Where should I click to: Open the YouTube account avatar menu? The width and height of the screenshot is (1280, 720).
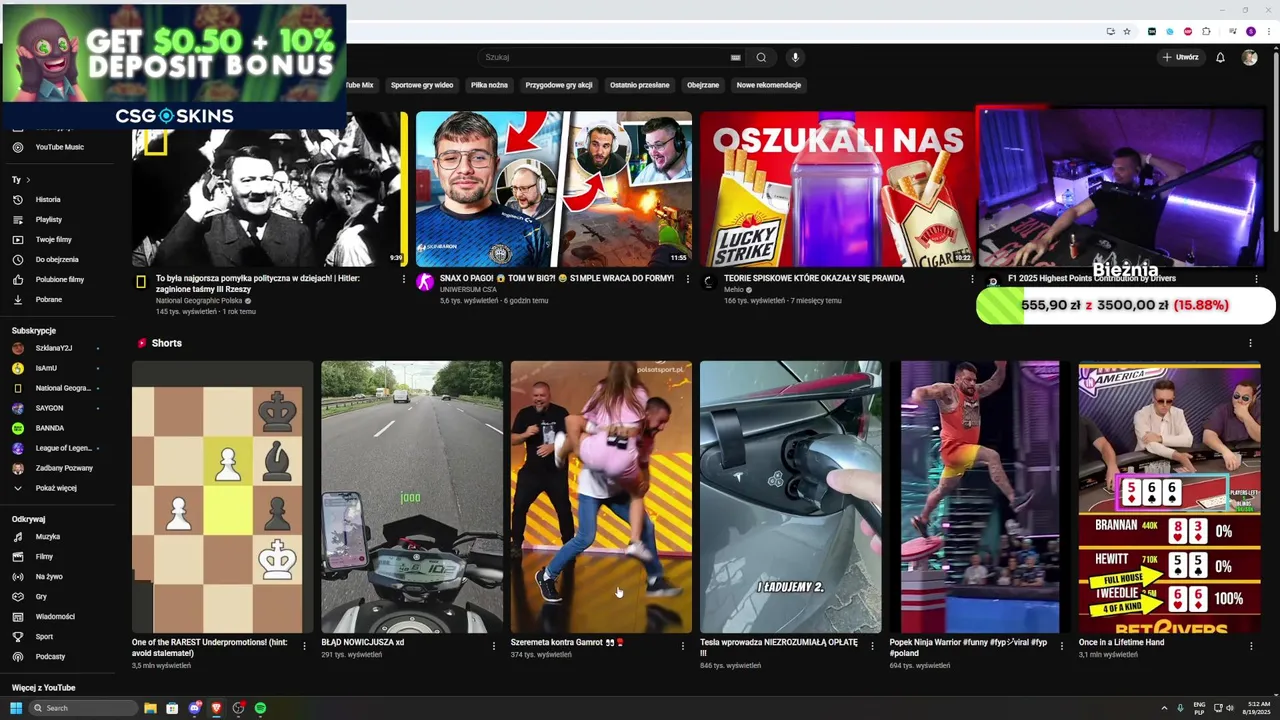[x=1249, y=57]
